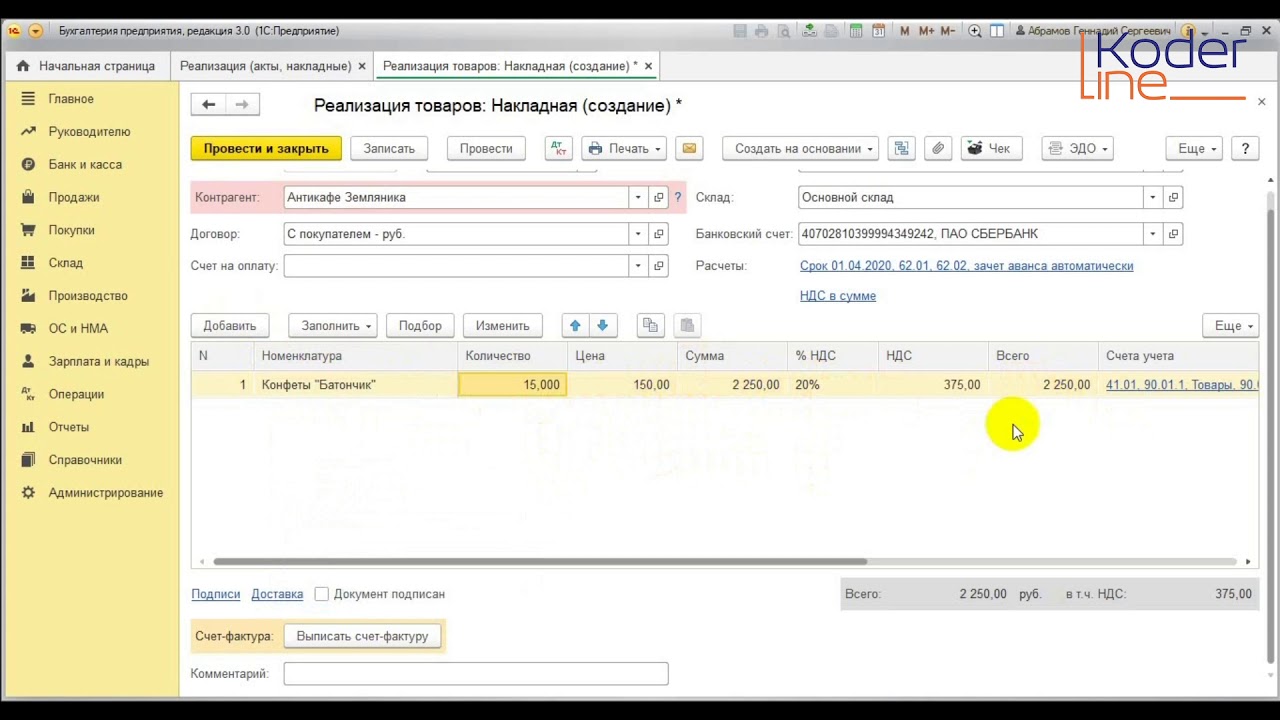Open the Покупки section

pyautogui.click(x=72, y=230)
